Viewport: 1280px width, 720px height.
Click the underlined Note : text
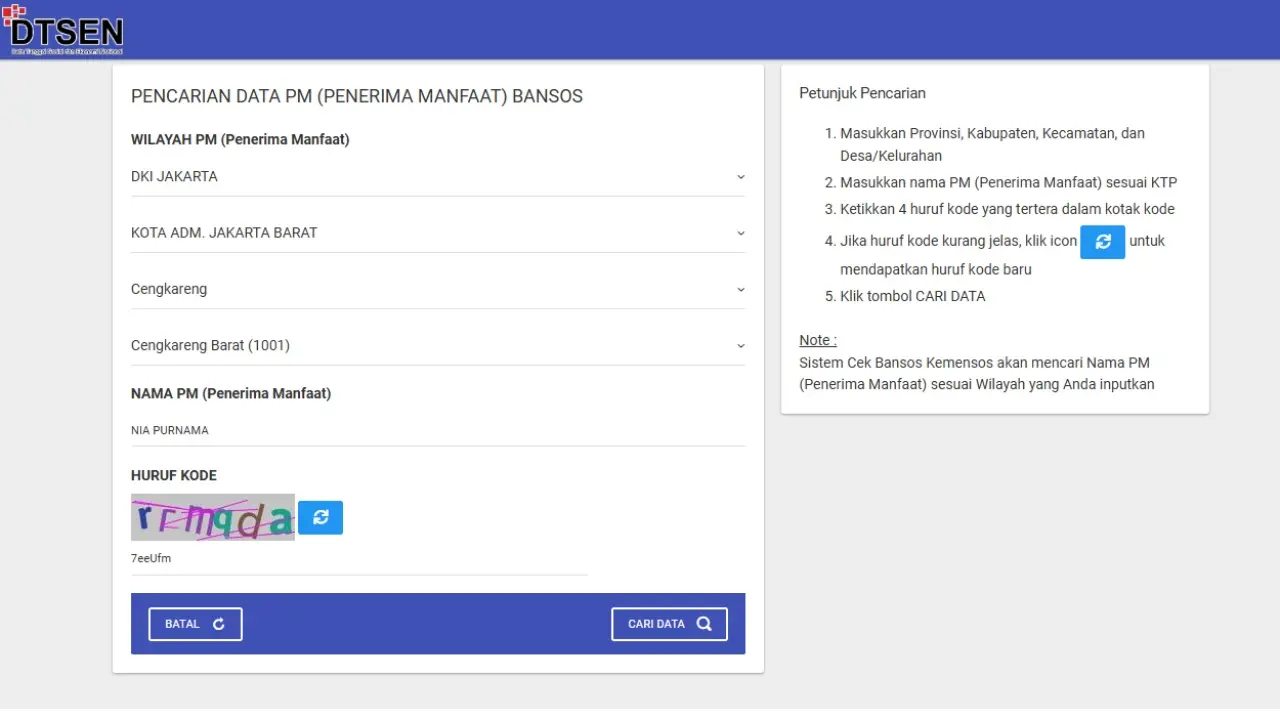[818, 341]
